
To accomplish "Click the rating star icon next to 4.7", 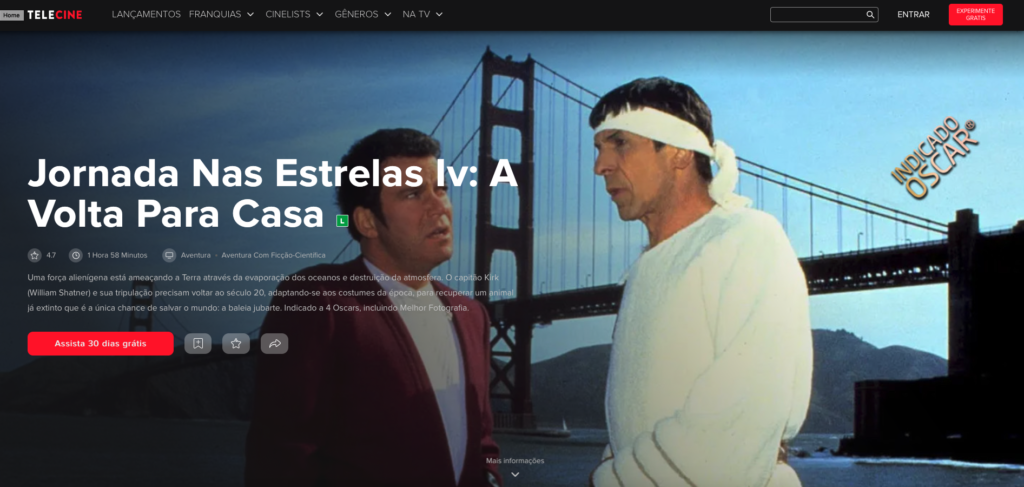I will (x=35, y=255).
